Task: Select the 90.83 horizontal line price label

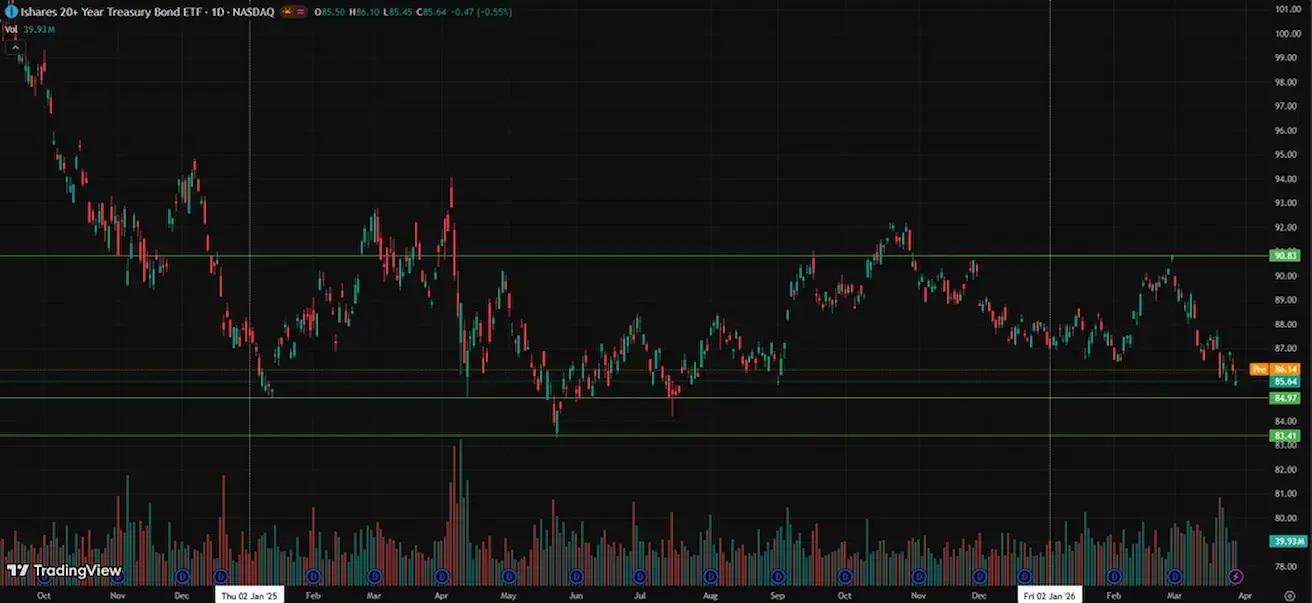Action: [x=1284, y=256]
